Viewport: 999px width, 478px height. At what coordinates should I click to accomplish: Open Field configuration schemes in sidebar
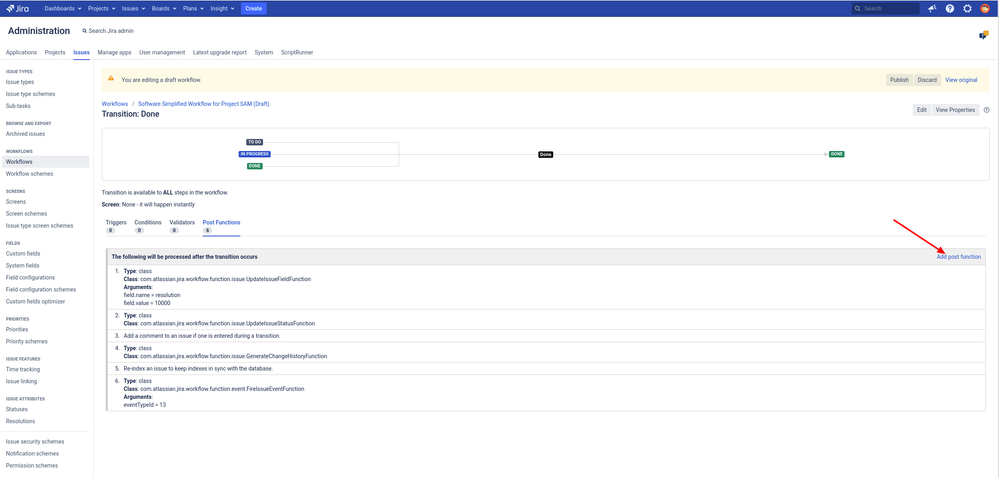coord(41,290)
